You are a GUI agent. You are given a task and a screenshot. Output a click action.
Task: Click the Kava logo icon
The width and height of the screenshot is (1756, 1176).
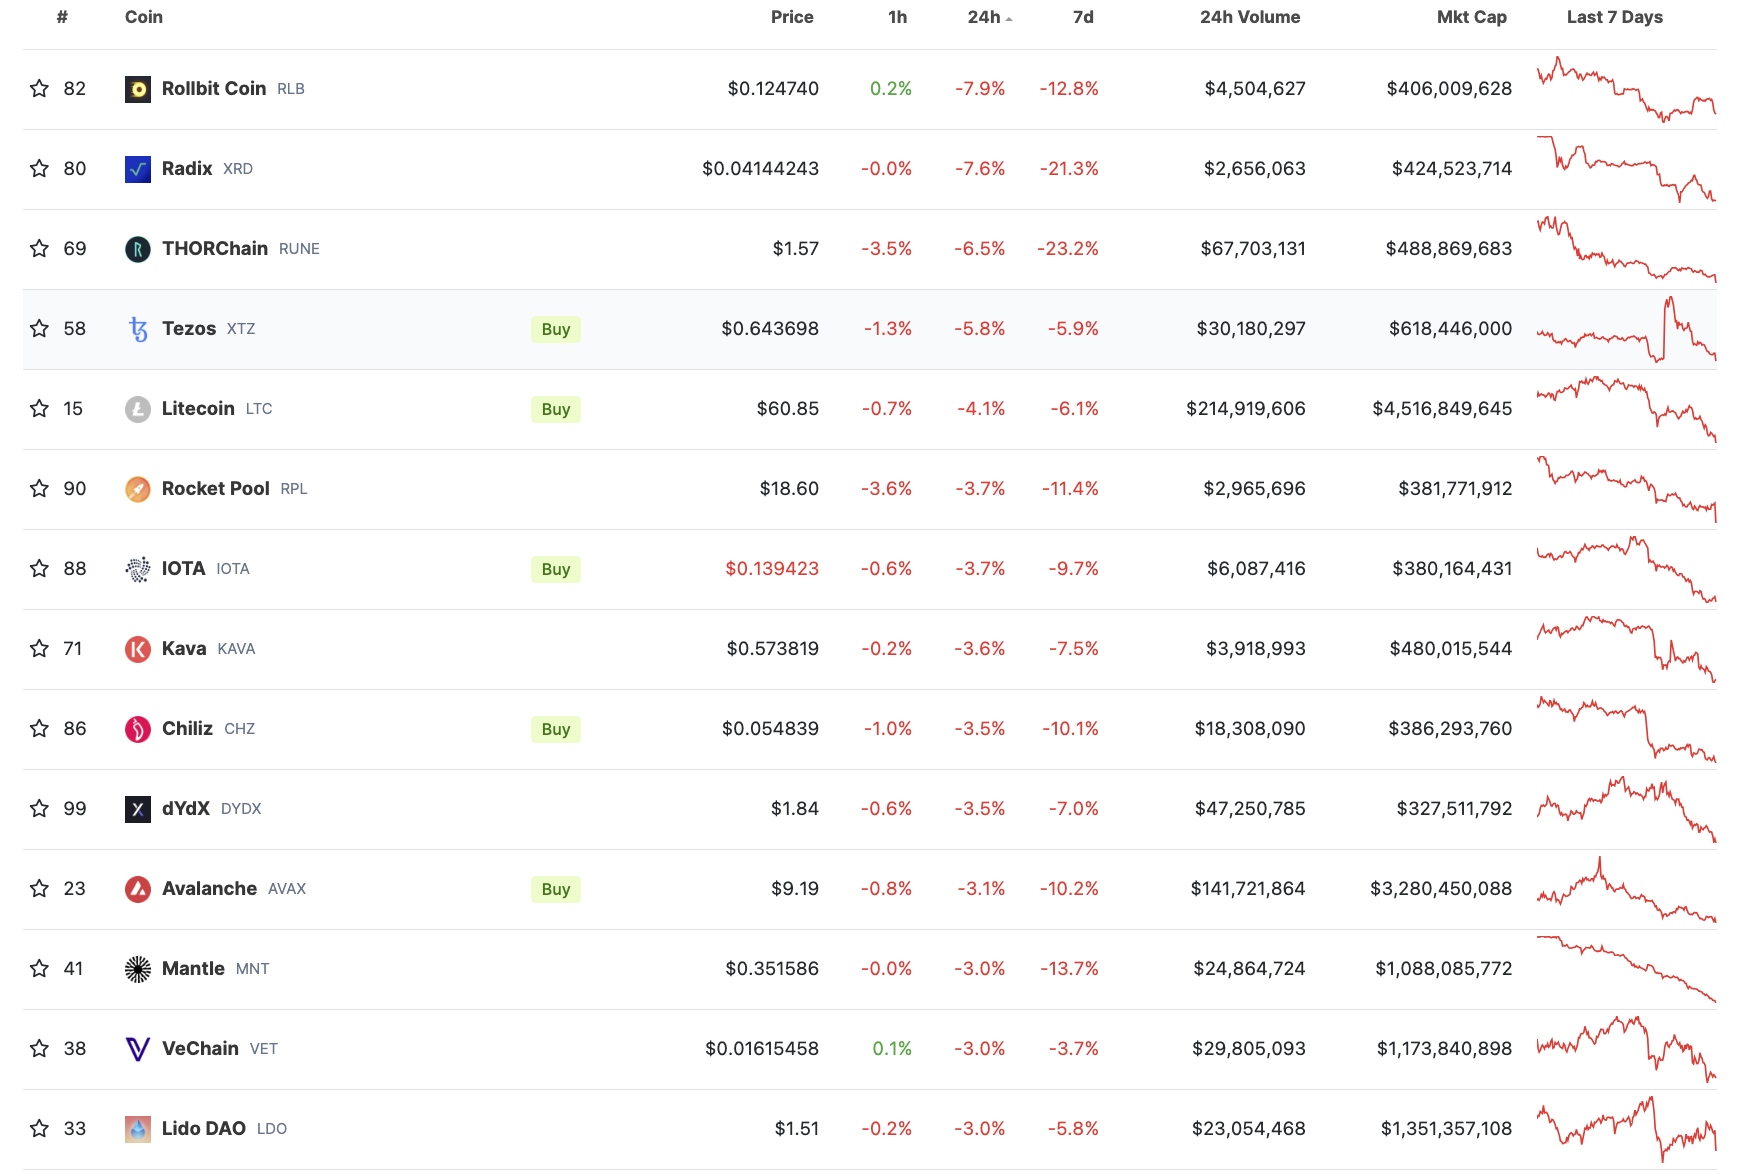tap(138, 649)
